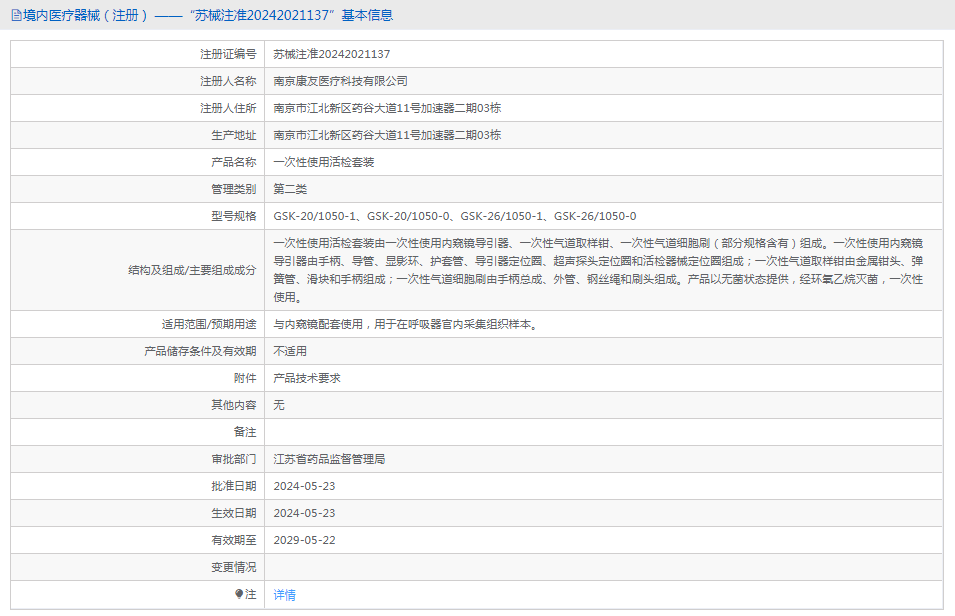Viewport: 955px width, 616px height.
Task: Click expiry date 2029-05-22
Action: click(x=305, y=540)
